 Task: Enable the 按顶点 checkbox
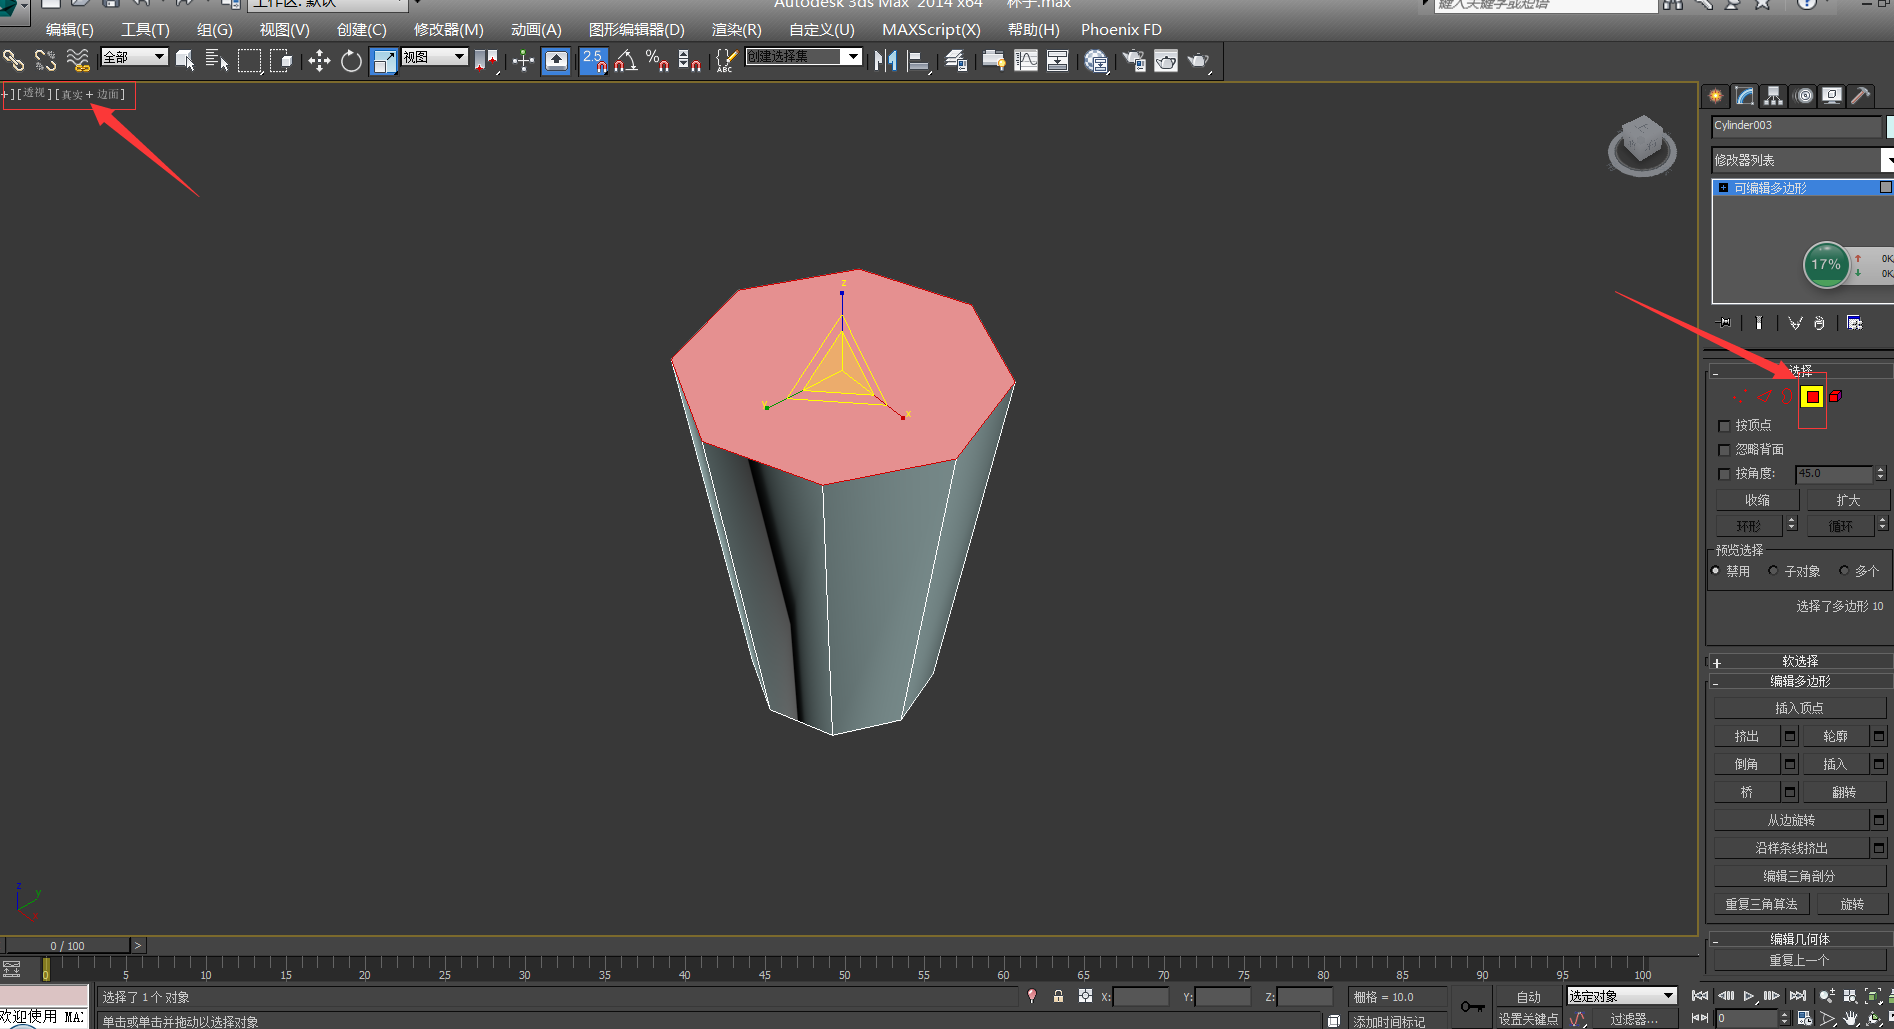[1724, 426]
